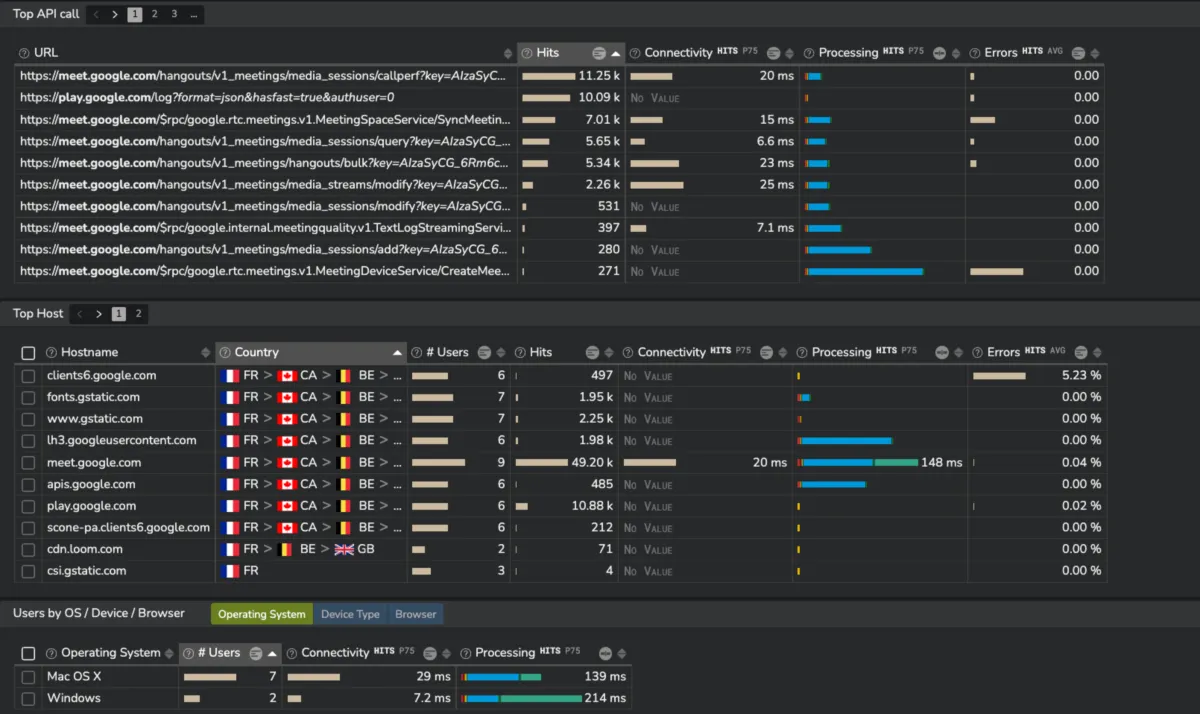Sort Top API call by Connectivity arrows
The width and height of the screenshot is (1200, 714).
790,53
